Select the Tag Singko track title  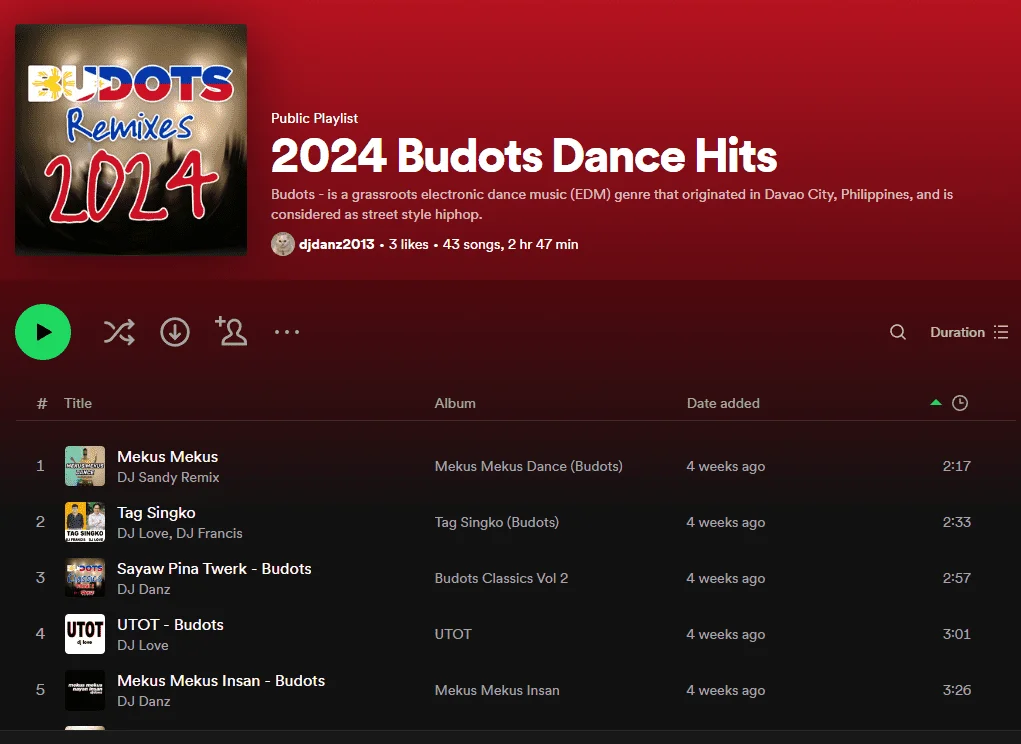pos(156,512)
